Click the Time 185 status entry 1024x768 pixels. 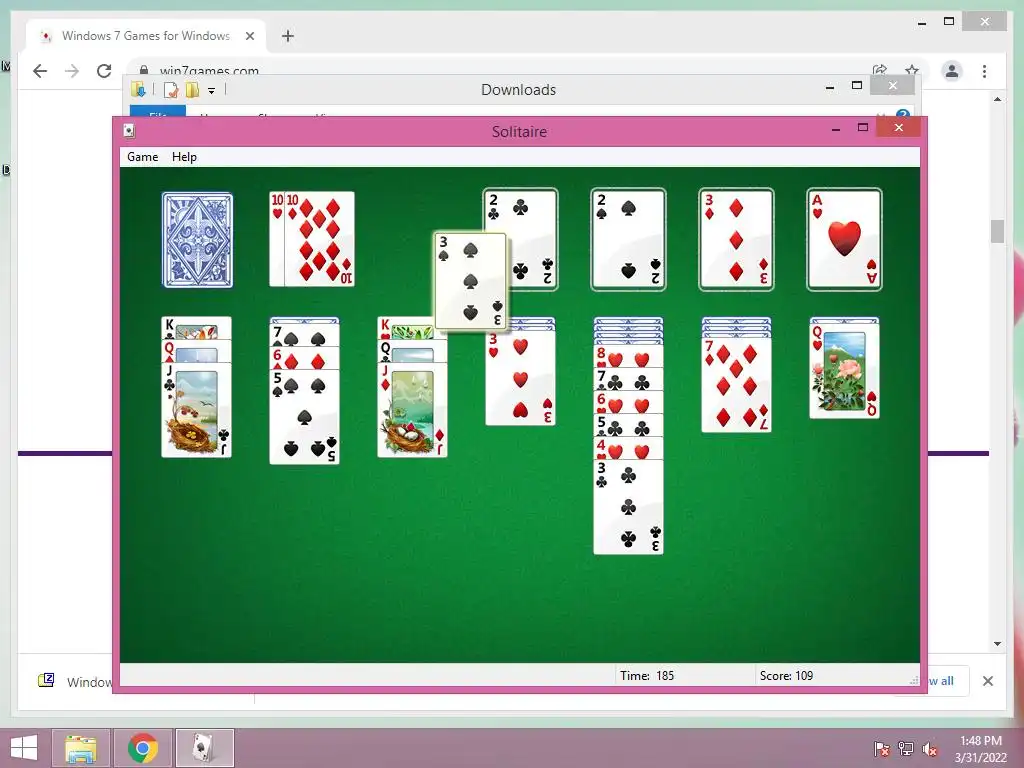647,676
